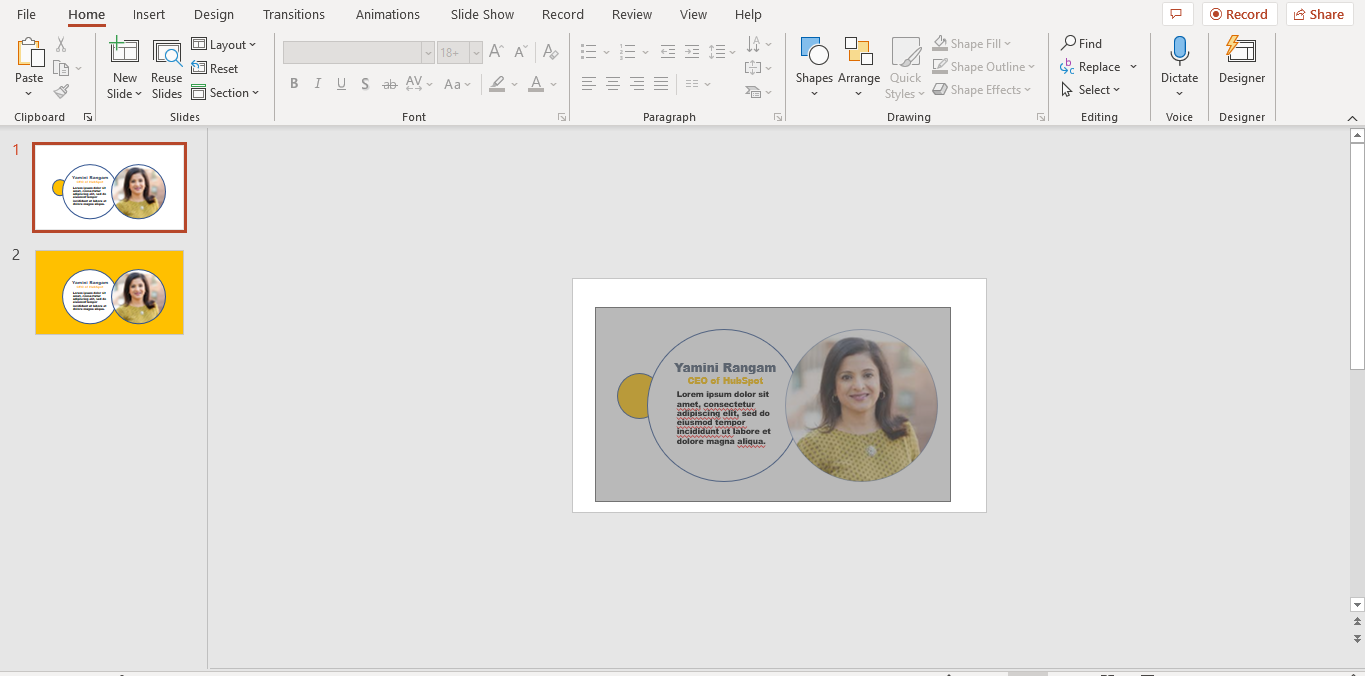Apply bold formatting to text
Viewport: 1365px width, 676px height.
point(293,84)
